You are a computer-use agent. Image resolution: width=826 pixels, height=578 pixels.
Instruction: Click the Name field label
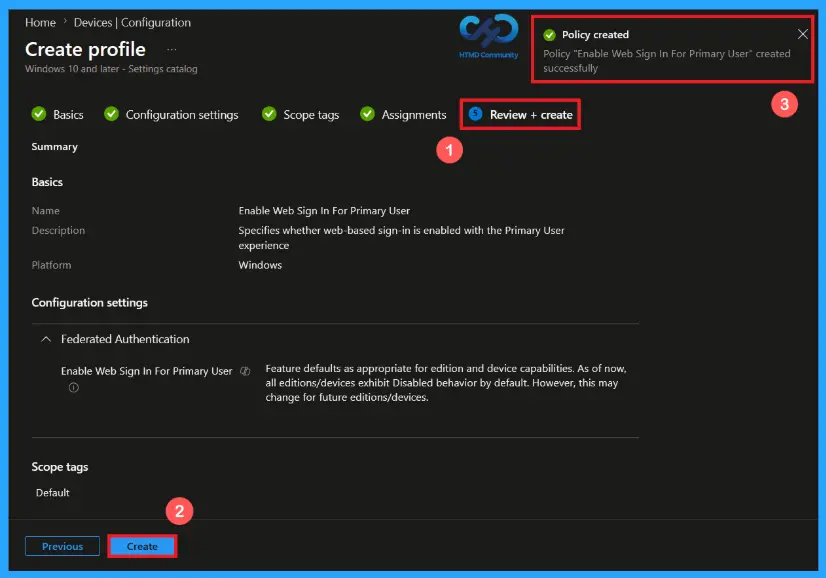pyautogui.click(x=45, y=211)
